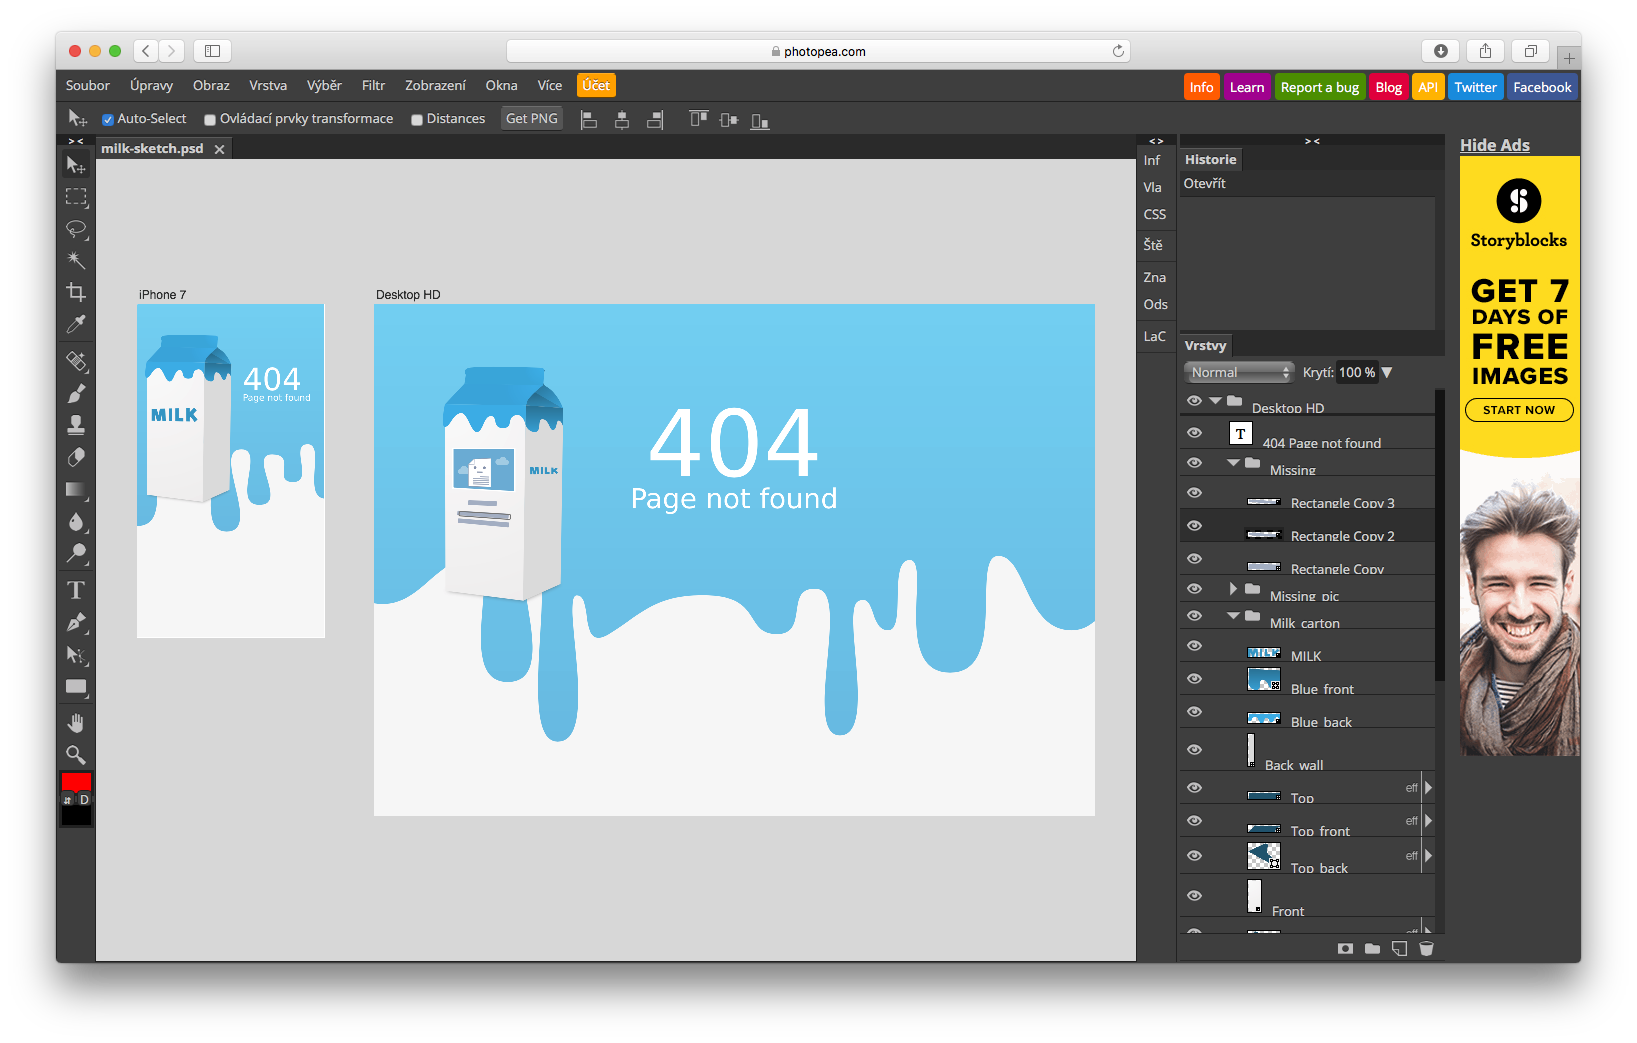Open the Normal blend mode dropdown
The height and width of the screenshot is (1043, 1637).
pos(1240,372)
